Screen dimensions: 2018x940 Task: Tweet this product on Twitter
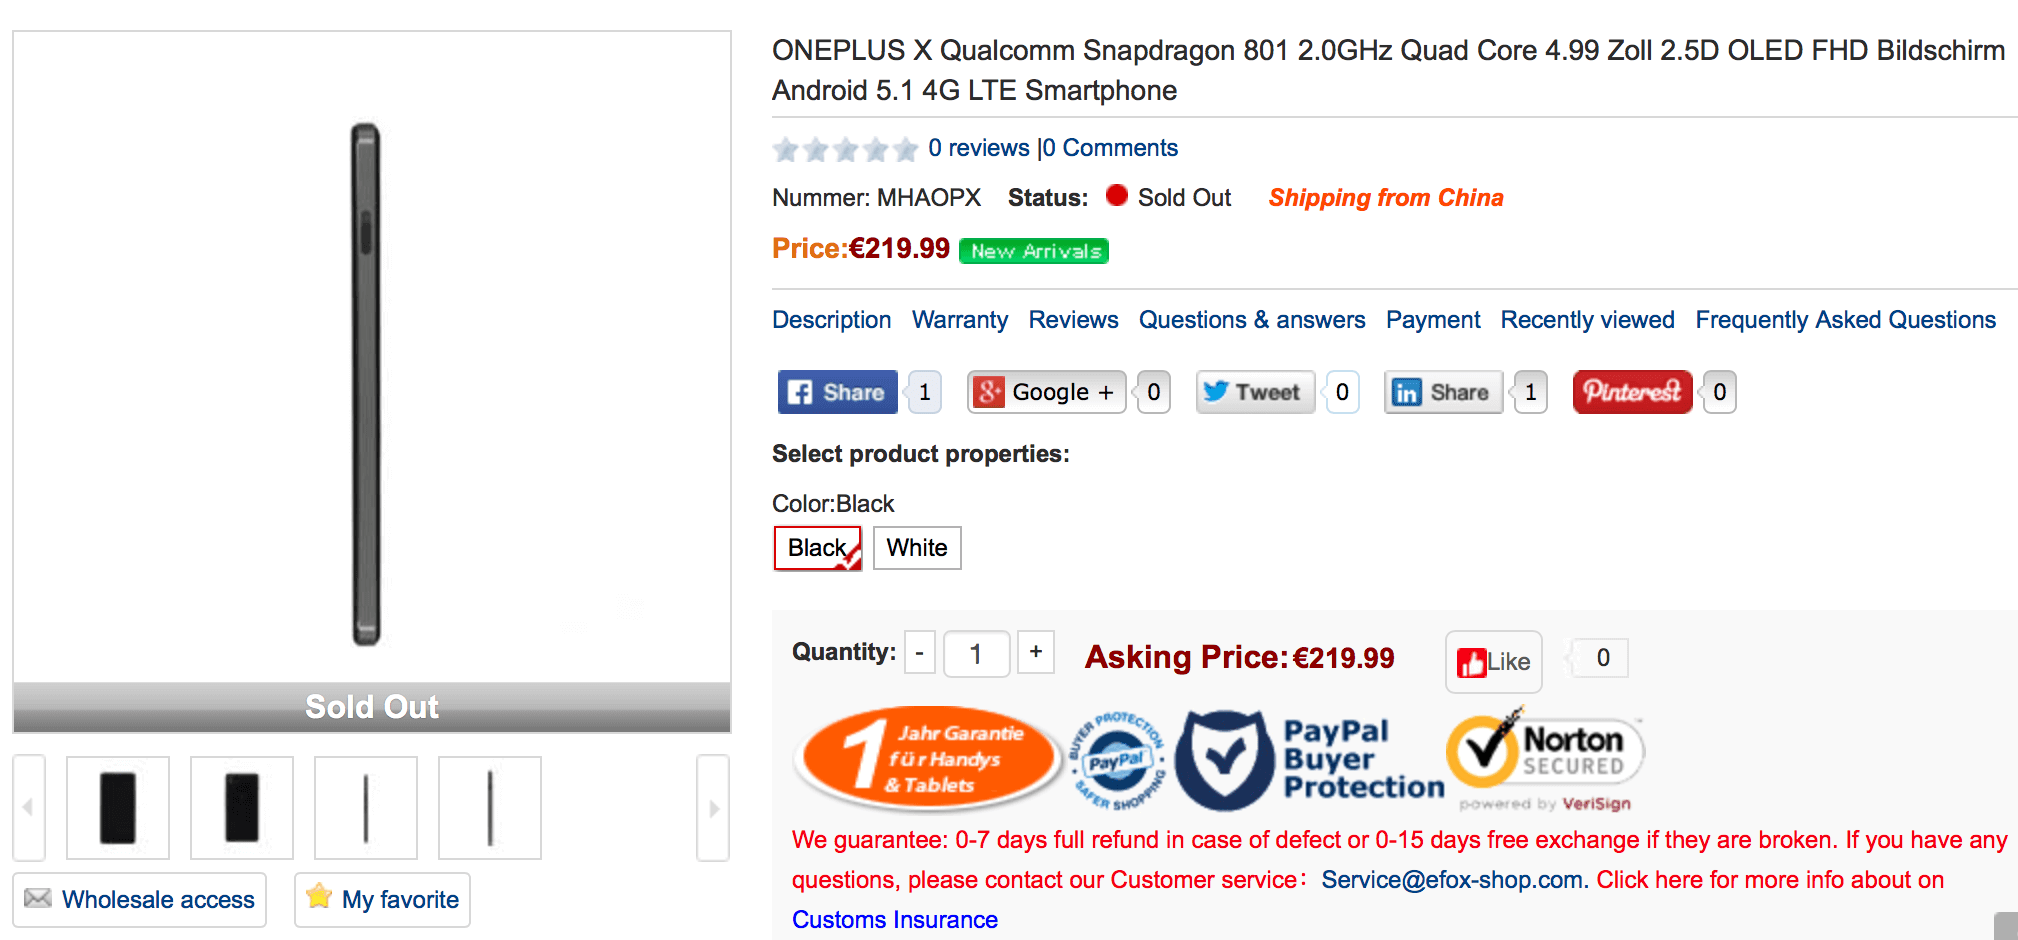pyautogui.click(x=1256, y=392)
